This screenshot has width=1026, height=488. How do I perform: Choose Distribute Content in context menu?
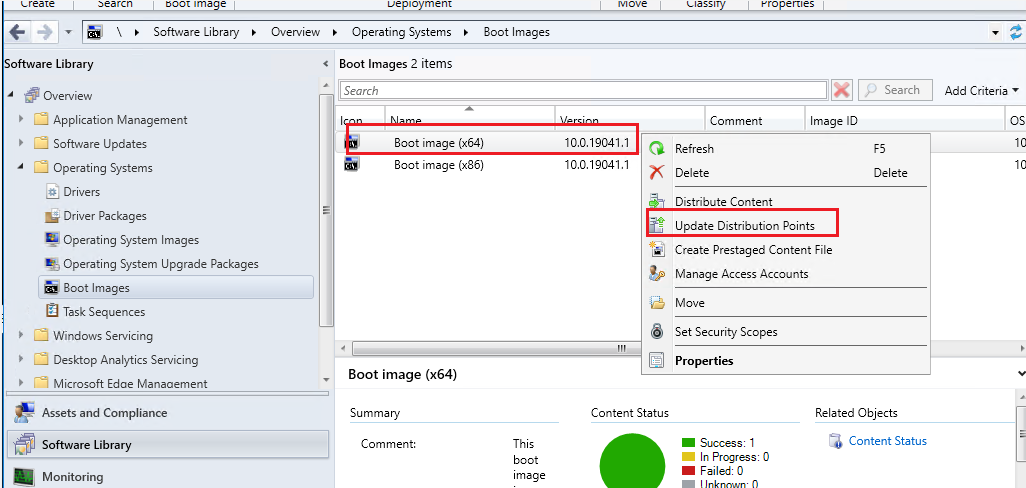pos(785,201)
